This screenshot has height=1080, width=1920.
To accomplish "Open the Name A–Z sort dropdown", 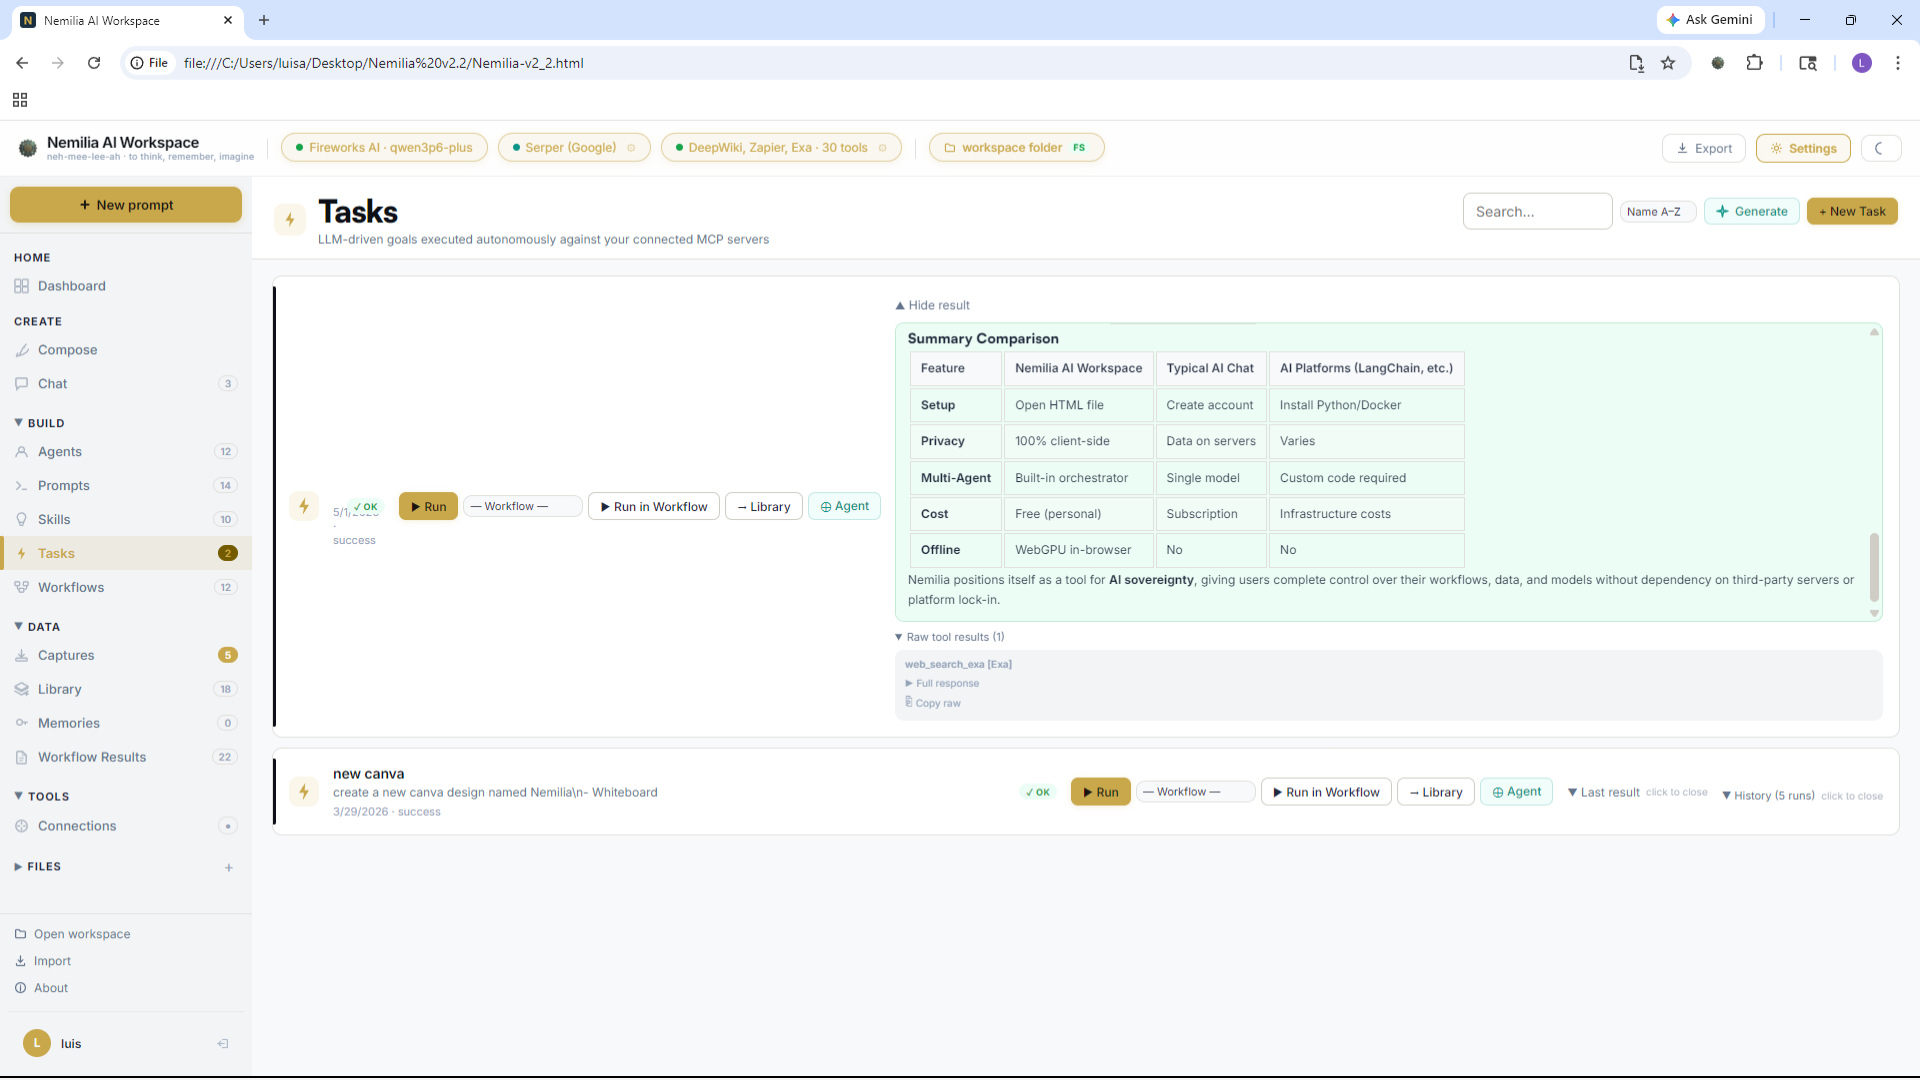I will [1657, 212].
